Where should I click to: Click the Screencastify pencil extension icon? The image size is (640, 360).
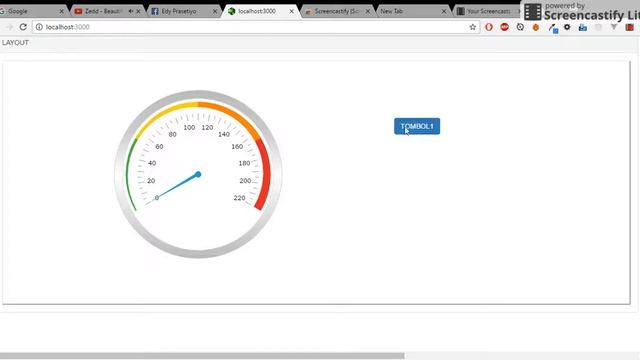tap(553, 28)
